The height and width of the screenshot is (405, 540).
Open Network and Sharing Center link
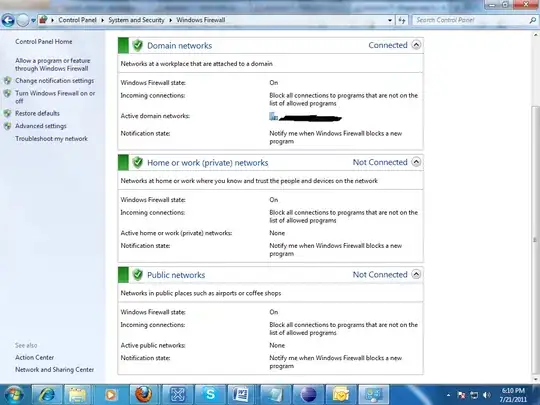[x=54, y=370]
